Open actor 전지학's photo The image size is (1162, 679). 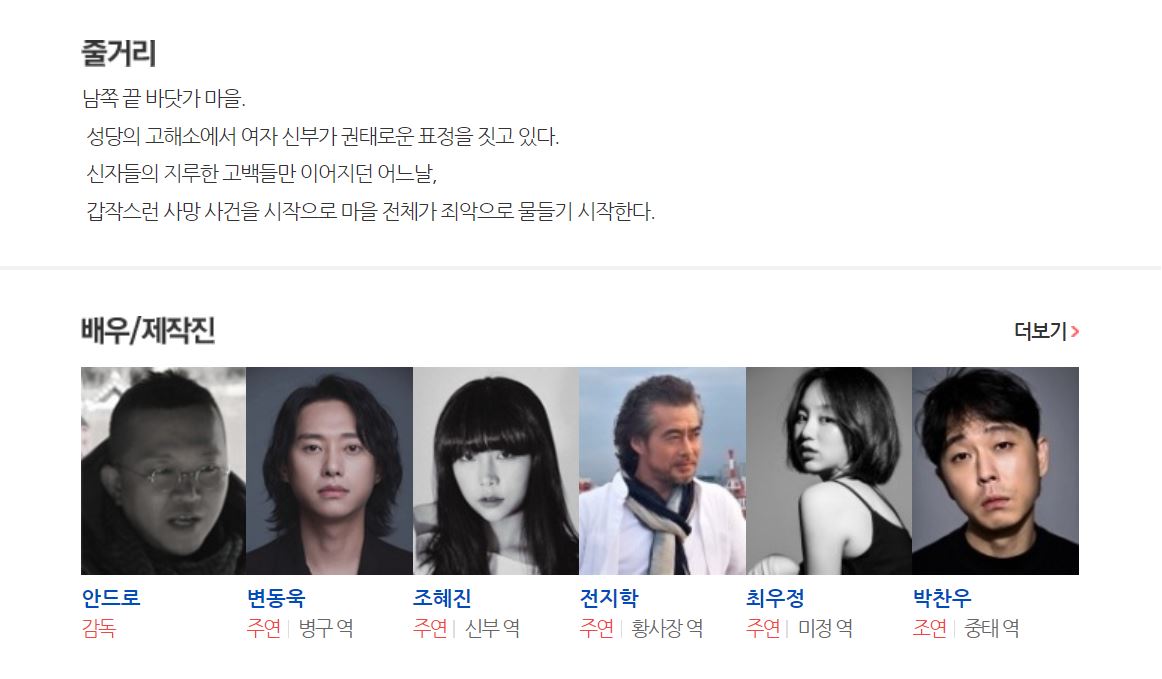[x=663, y=471]
